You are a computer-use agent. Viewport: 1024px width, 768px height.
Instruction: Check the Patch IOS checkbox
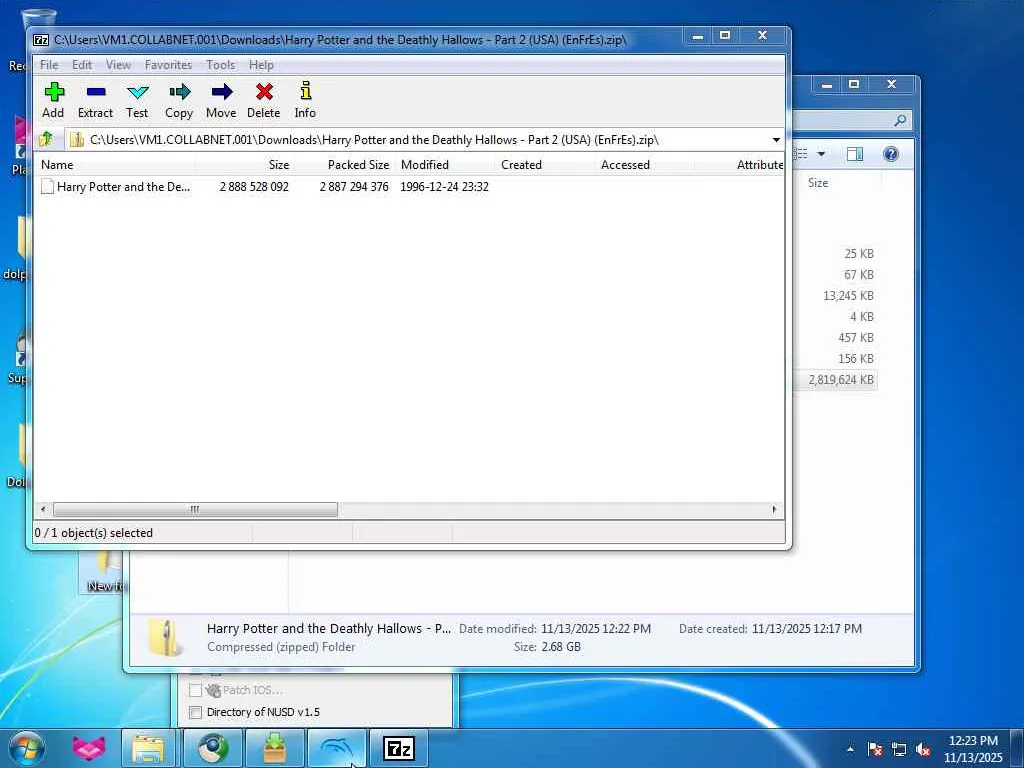point(195,690)
